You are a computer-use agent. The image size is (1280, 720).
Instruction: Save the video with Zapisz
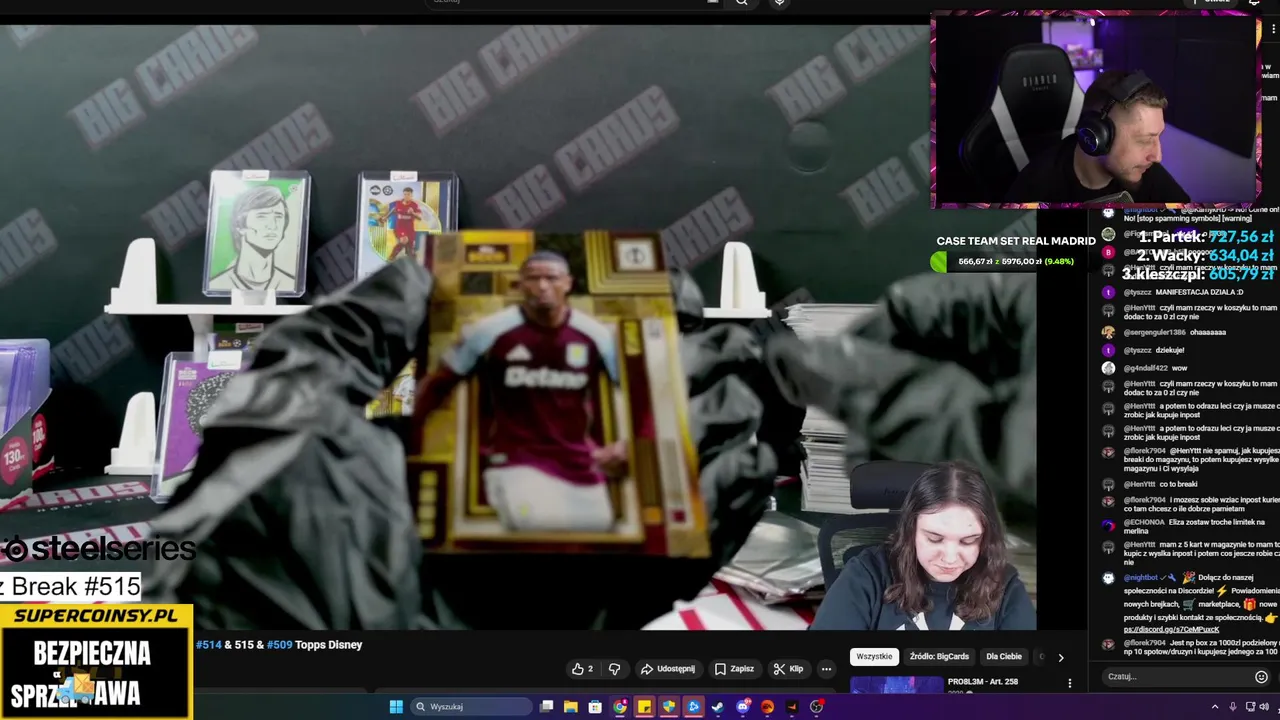point(734,669)
